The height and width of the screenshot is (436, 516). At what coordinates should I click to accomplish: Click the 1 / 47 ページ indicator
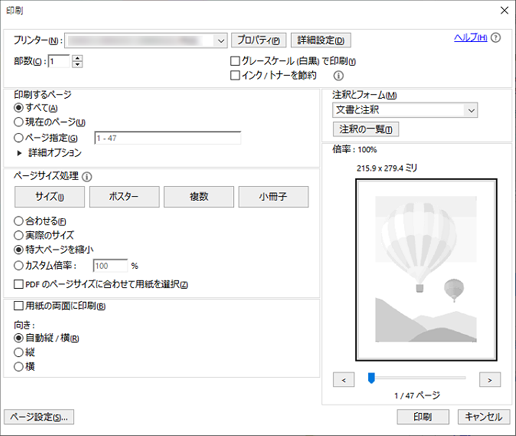click(417, 396)
